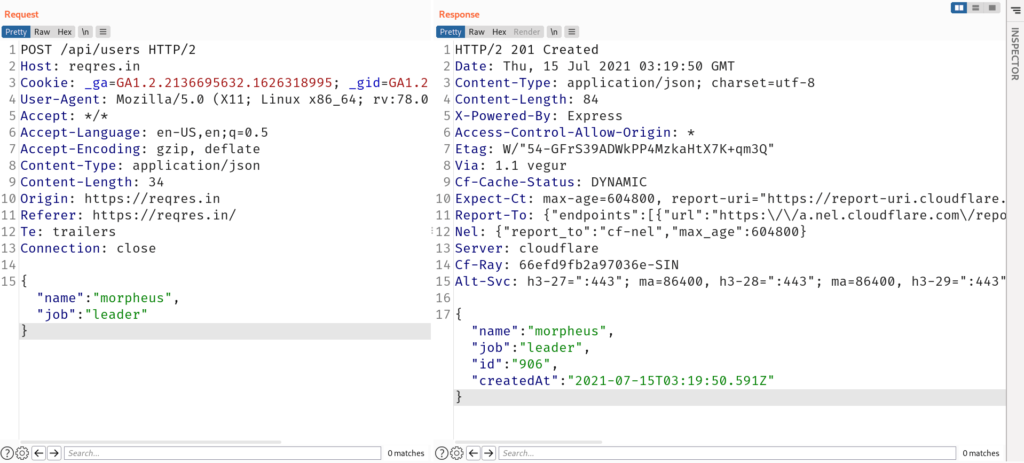The image size is (1024, 463).
Task: Click the Response panel title
Action: [459, 14]
